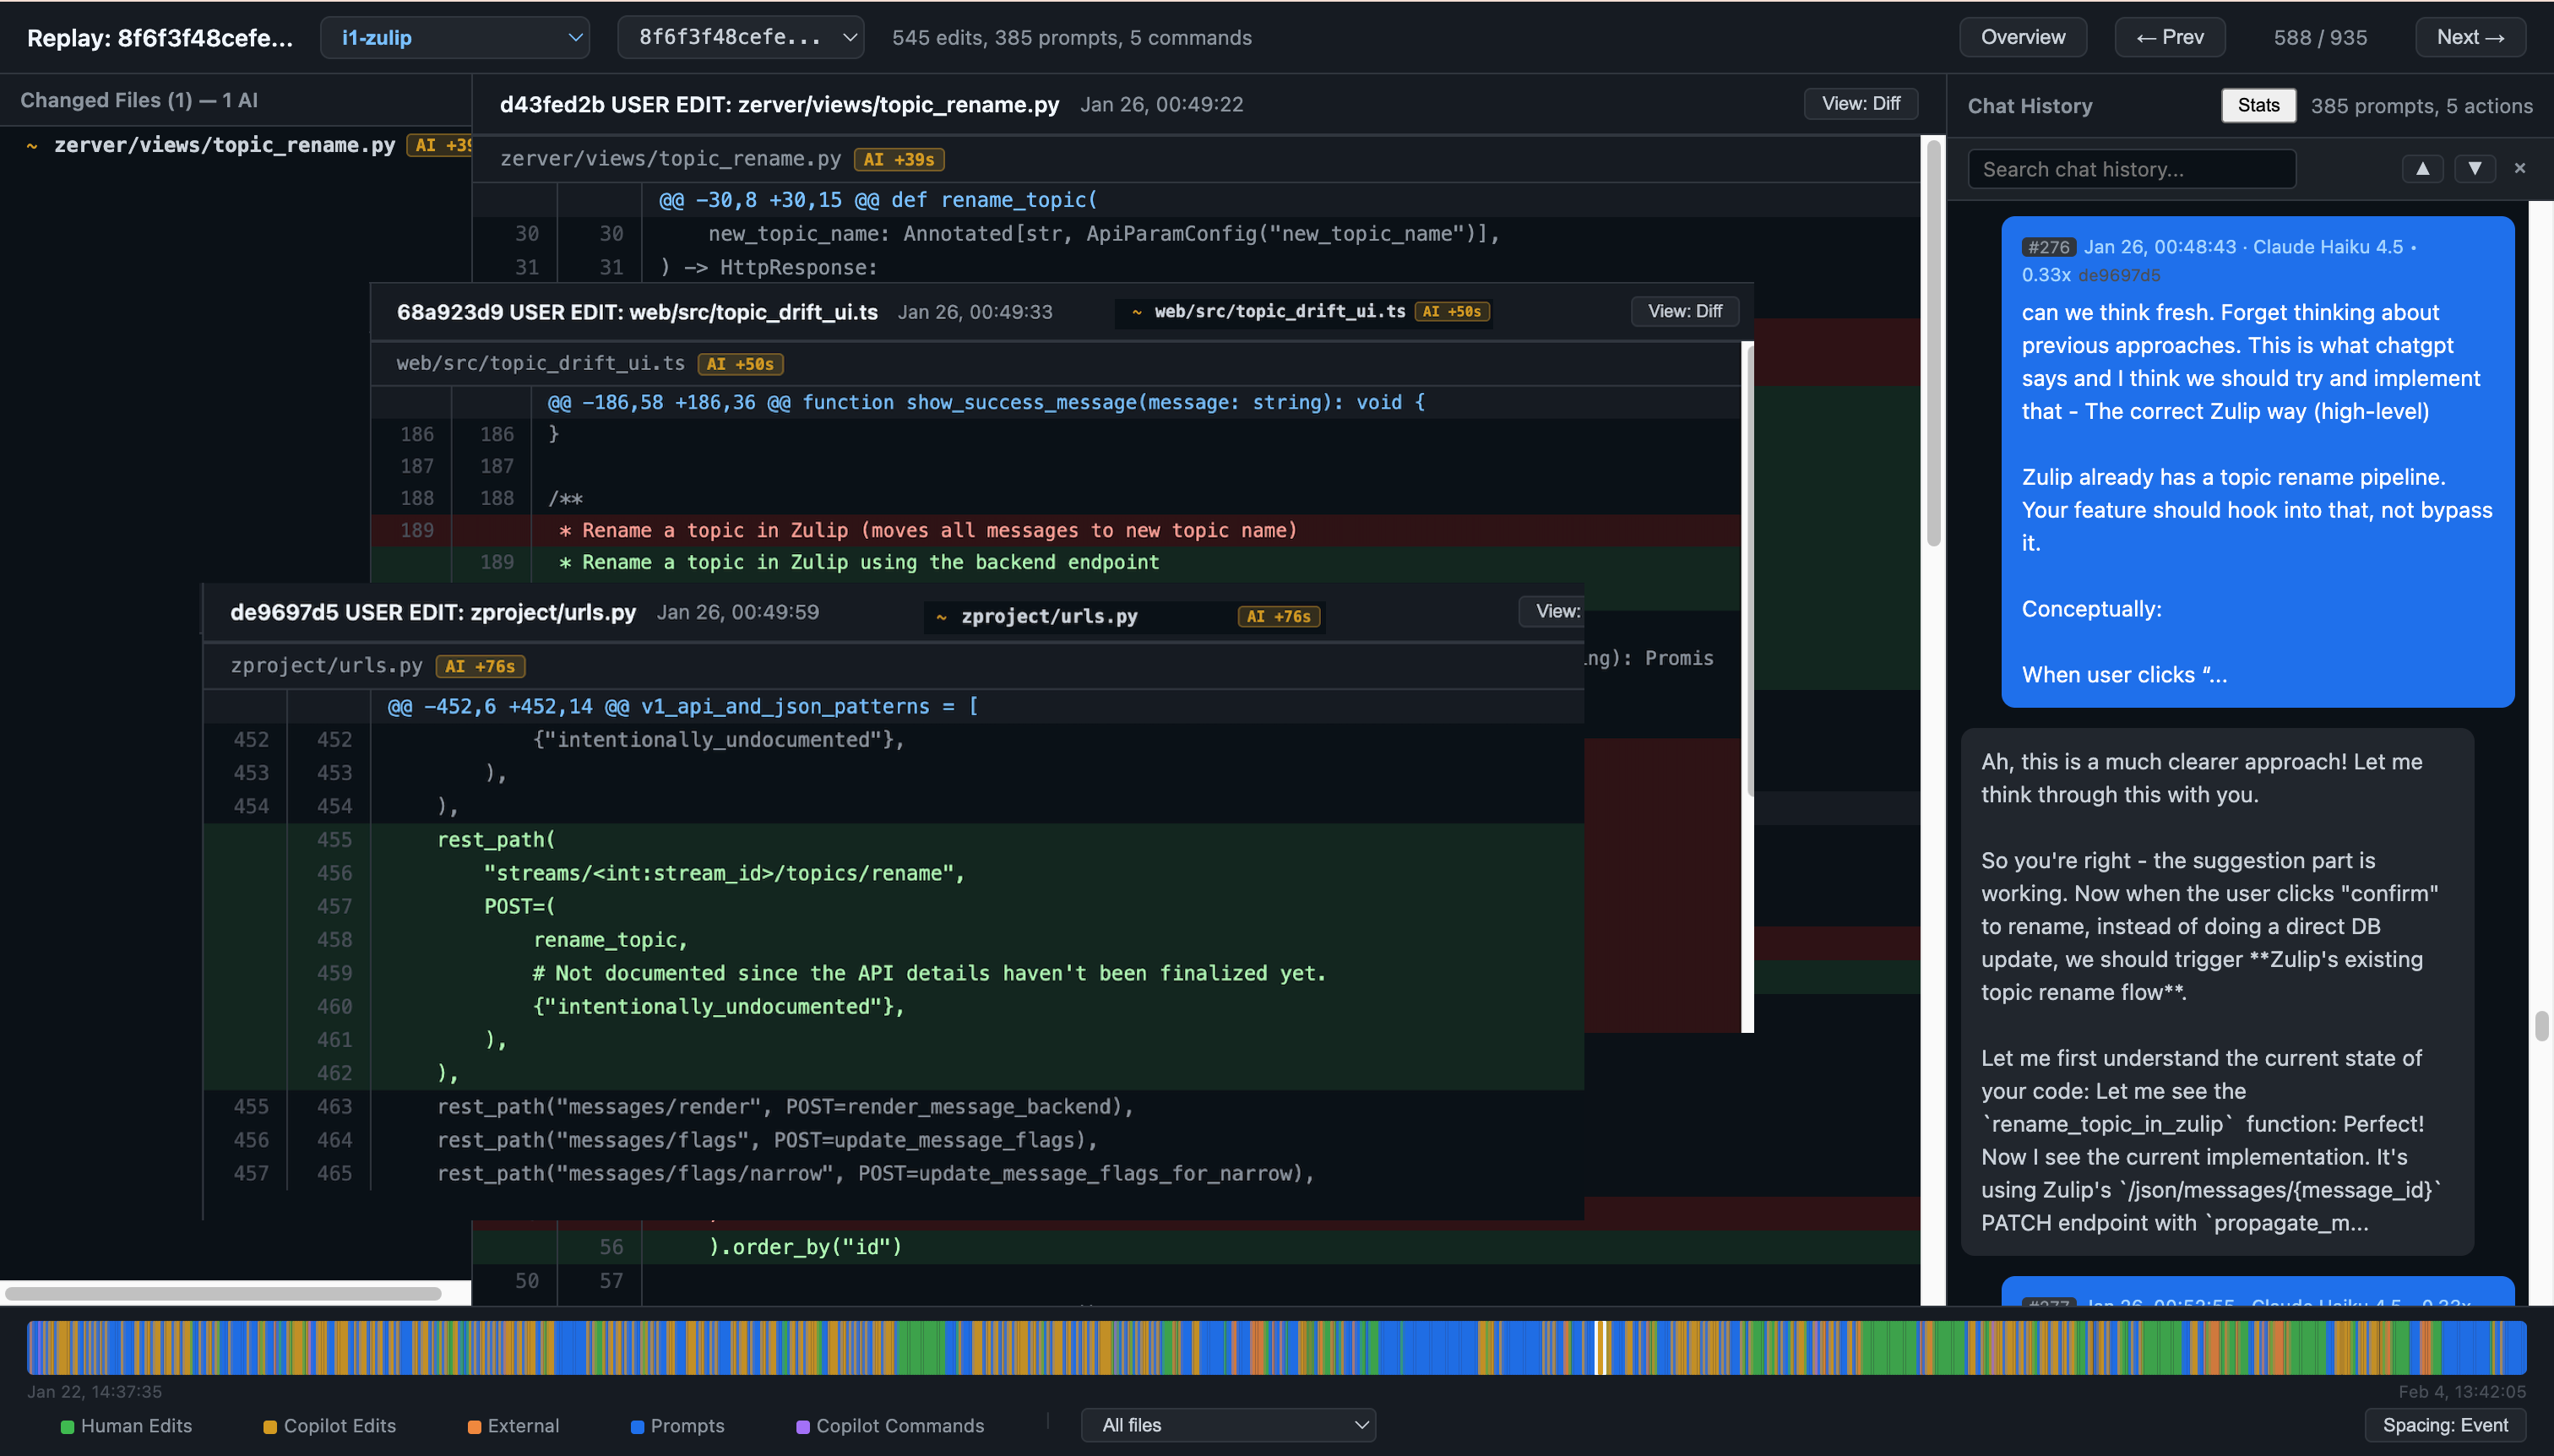
Task: Click the 588 / 935 event counter
Action: point(2320,38)
